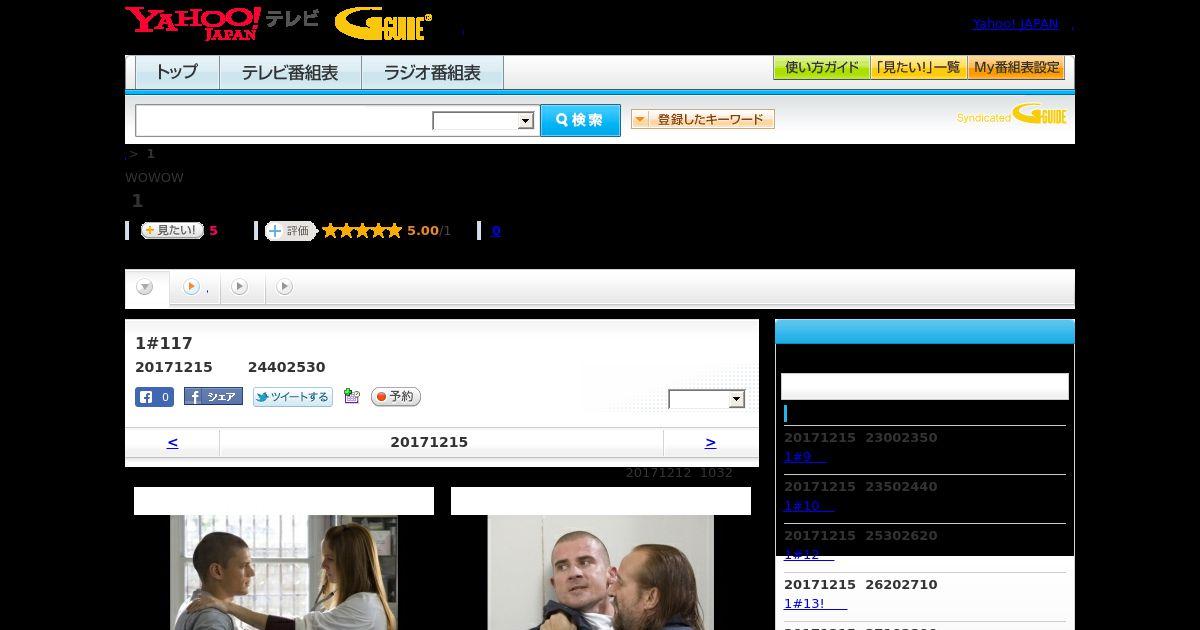Click the 予約 record button
Screen dimensions: 1200x630
(396, 397)
